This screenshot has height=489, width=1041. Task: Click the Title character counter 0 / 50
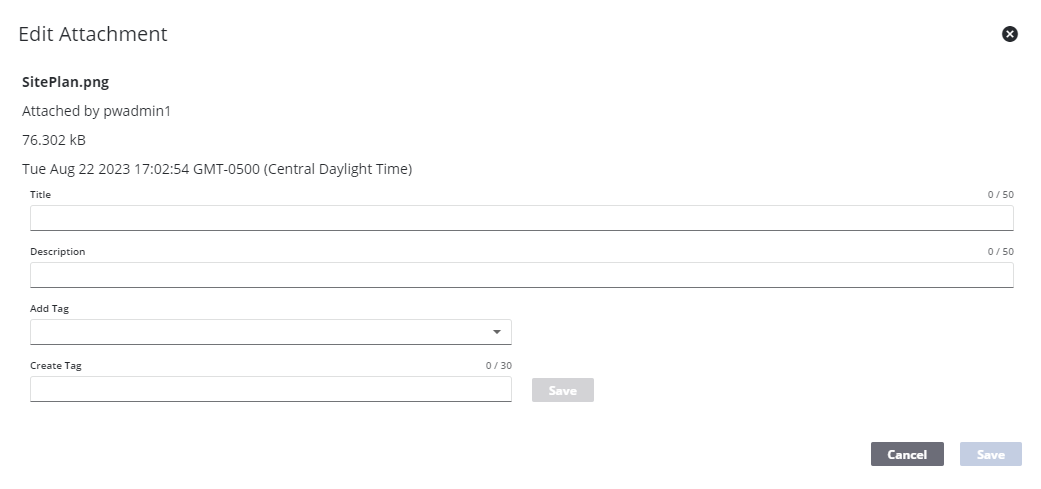click(1000, 195)
